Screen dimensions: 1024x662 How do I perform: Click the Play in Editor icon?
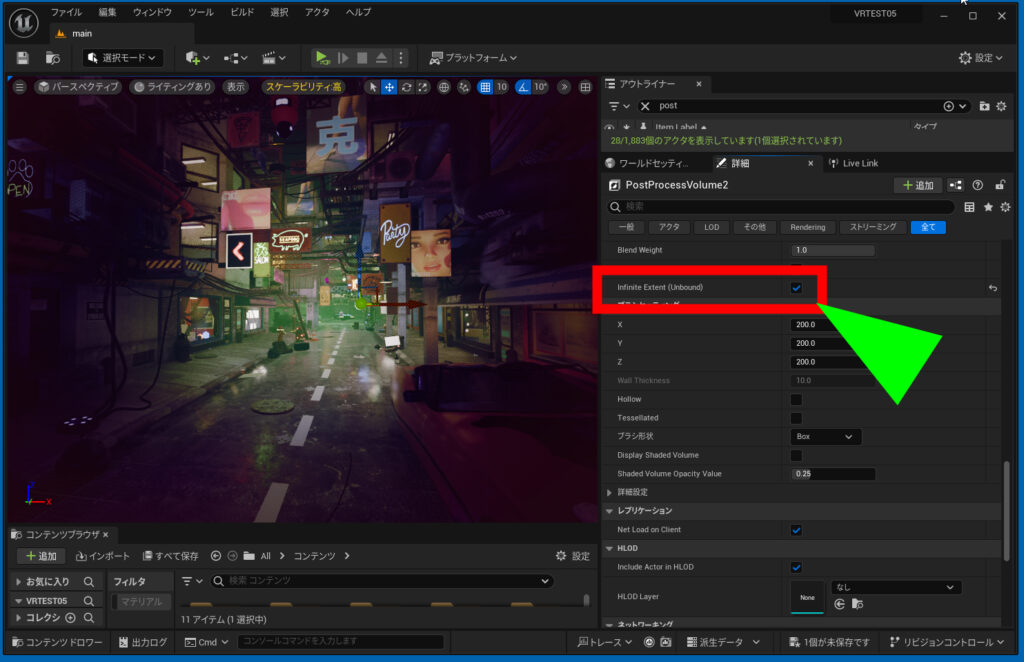321,57
